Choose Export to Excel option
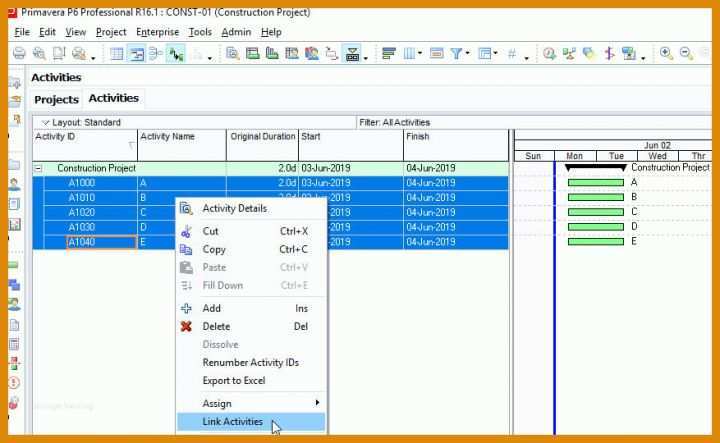This screenshot has height=443, width=720. 251,381
